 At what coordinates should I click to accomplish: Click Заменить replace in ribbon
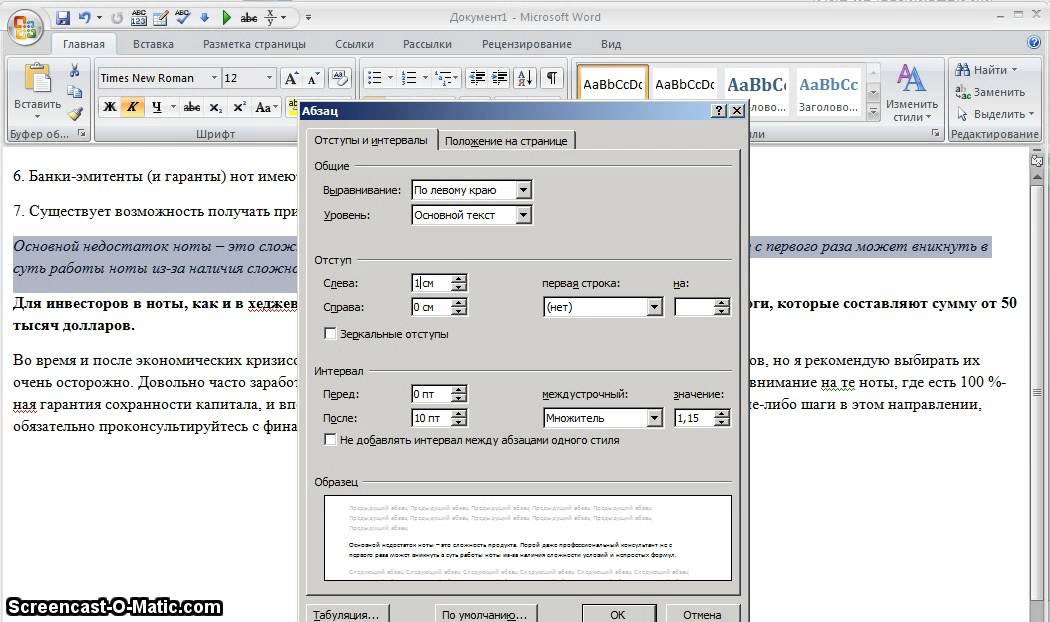pyautogui.click(x=990, y=92)
